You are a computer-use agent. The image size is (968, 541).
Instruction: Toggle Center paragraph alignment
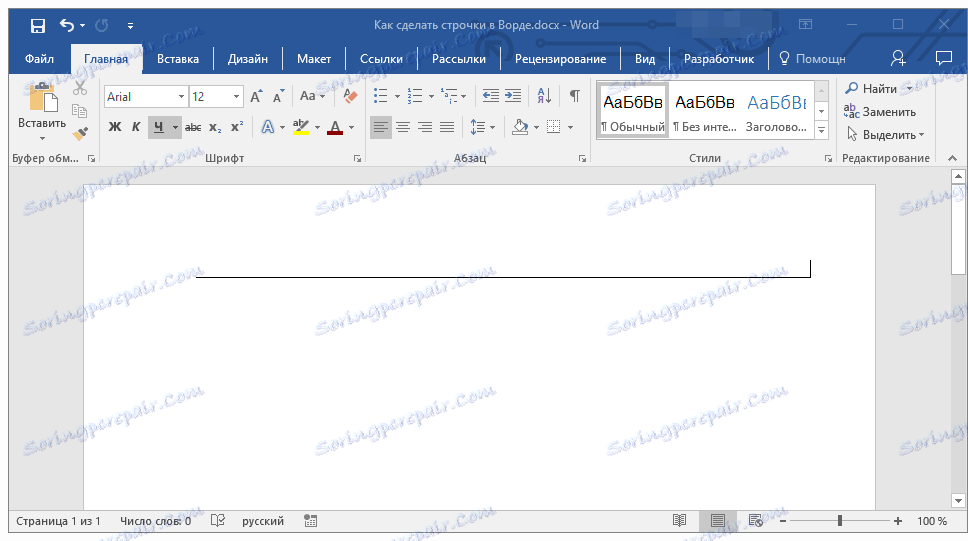tap(403, 127)
